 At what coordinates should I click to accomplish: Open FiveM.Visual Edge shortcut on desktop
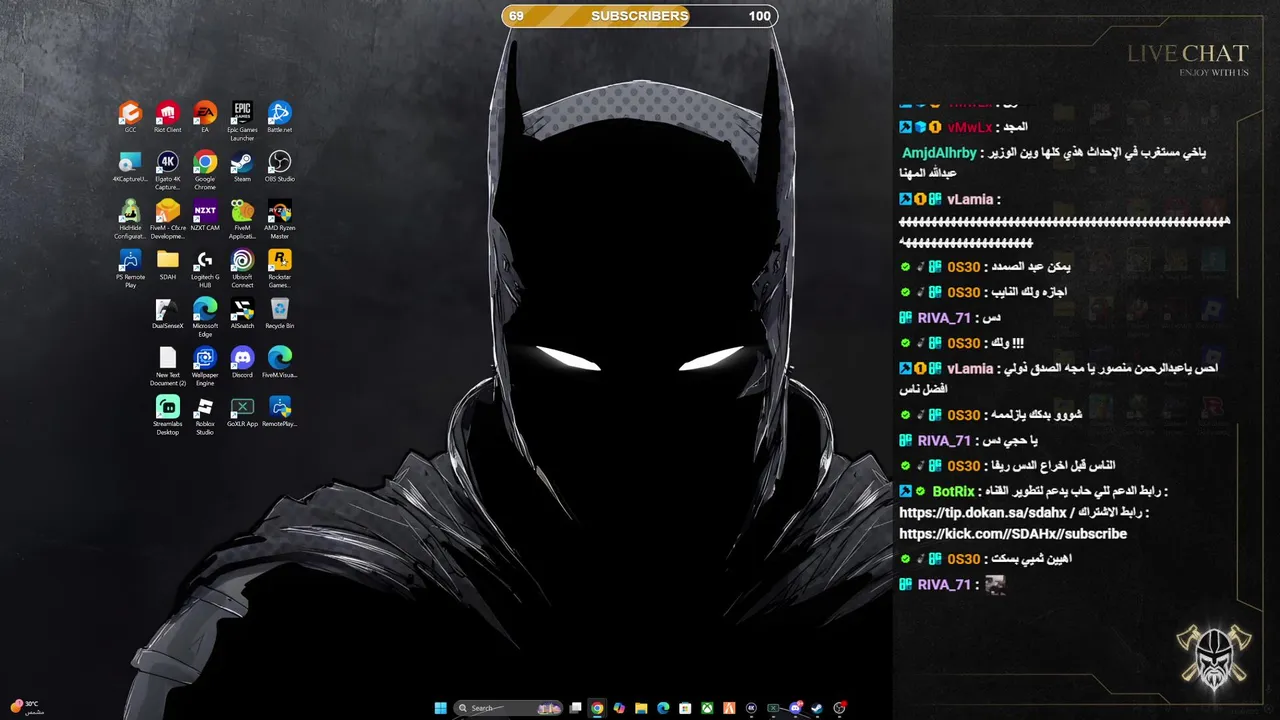click(279, 362)
